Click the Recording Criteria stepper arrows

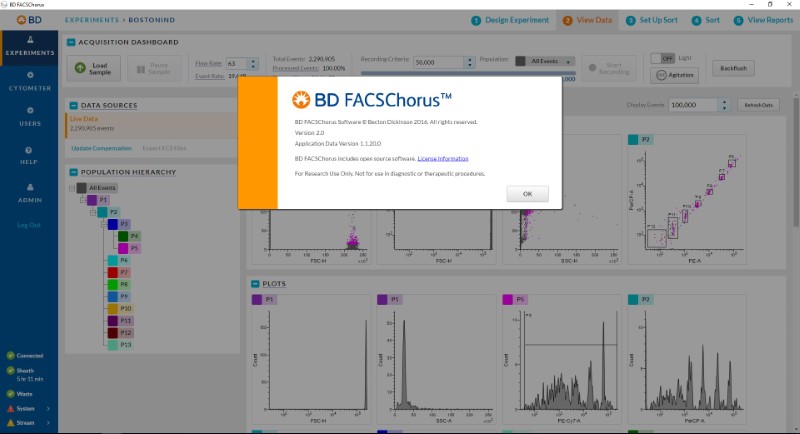pyautogui.click(x=470, y=62)
